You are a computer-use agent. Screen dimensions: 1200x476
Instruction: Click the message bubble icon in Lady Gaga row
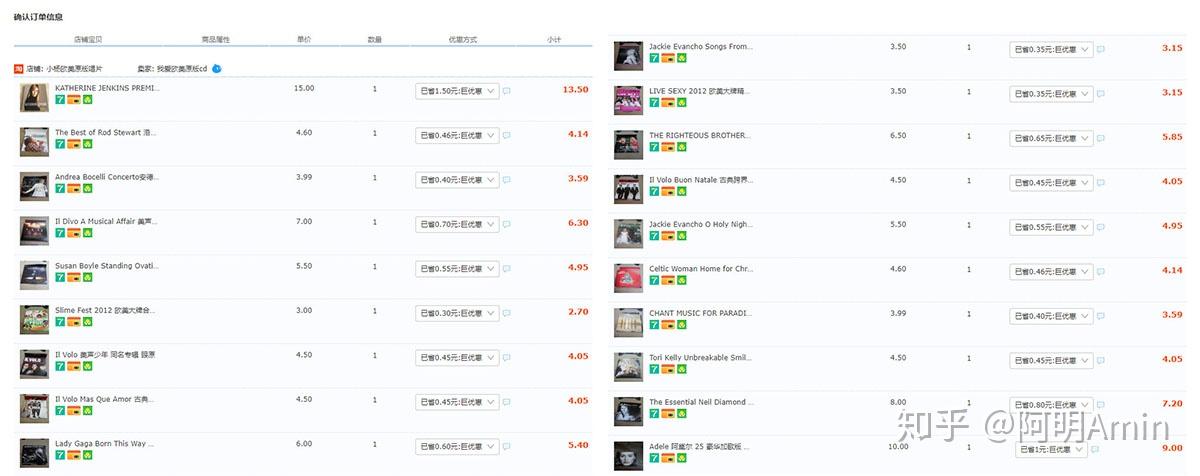point(507,446)
